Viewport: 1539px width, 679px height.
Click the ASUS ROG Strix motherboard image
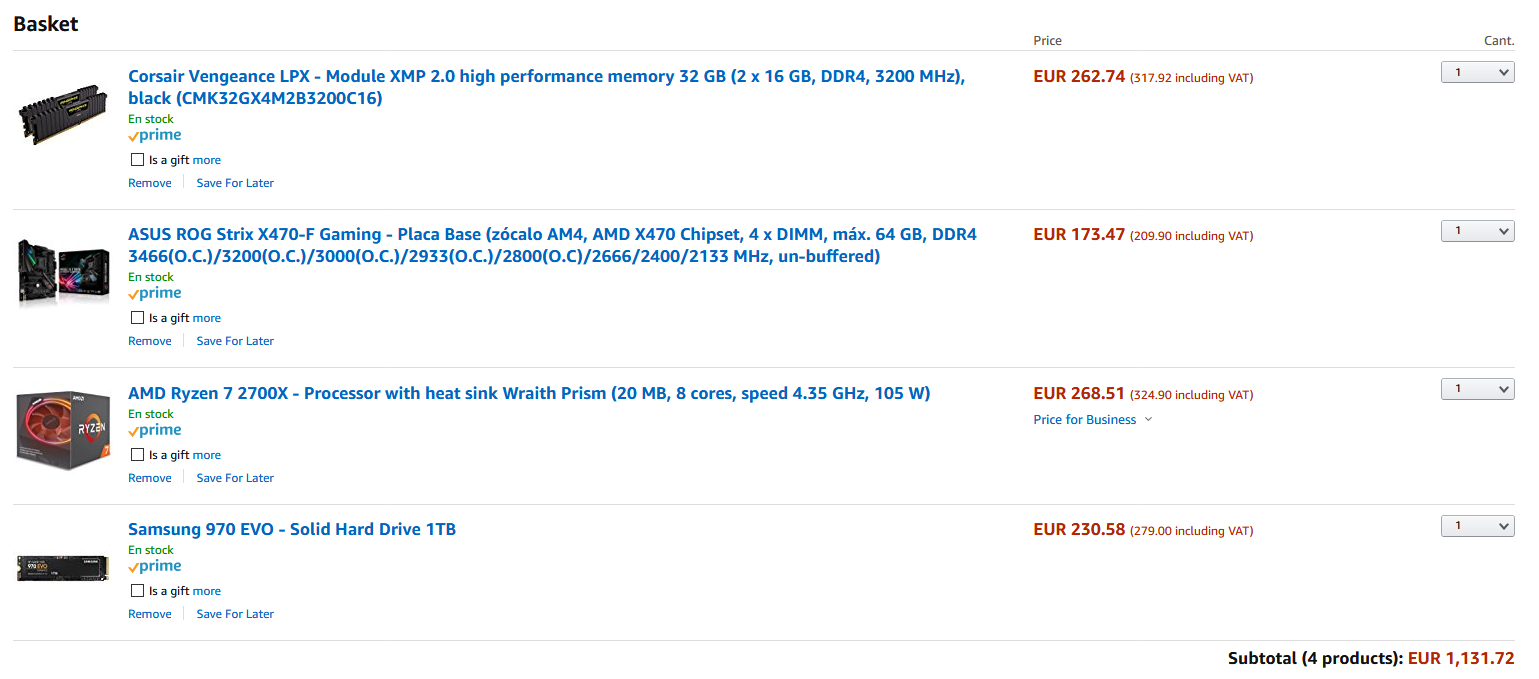[x=63, y=271]
